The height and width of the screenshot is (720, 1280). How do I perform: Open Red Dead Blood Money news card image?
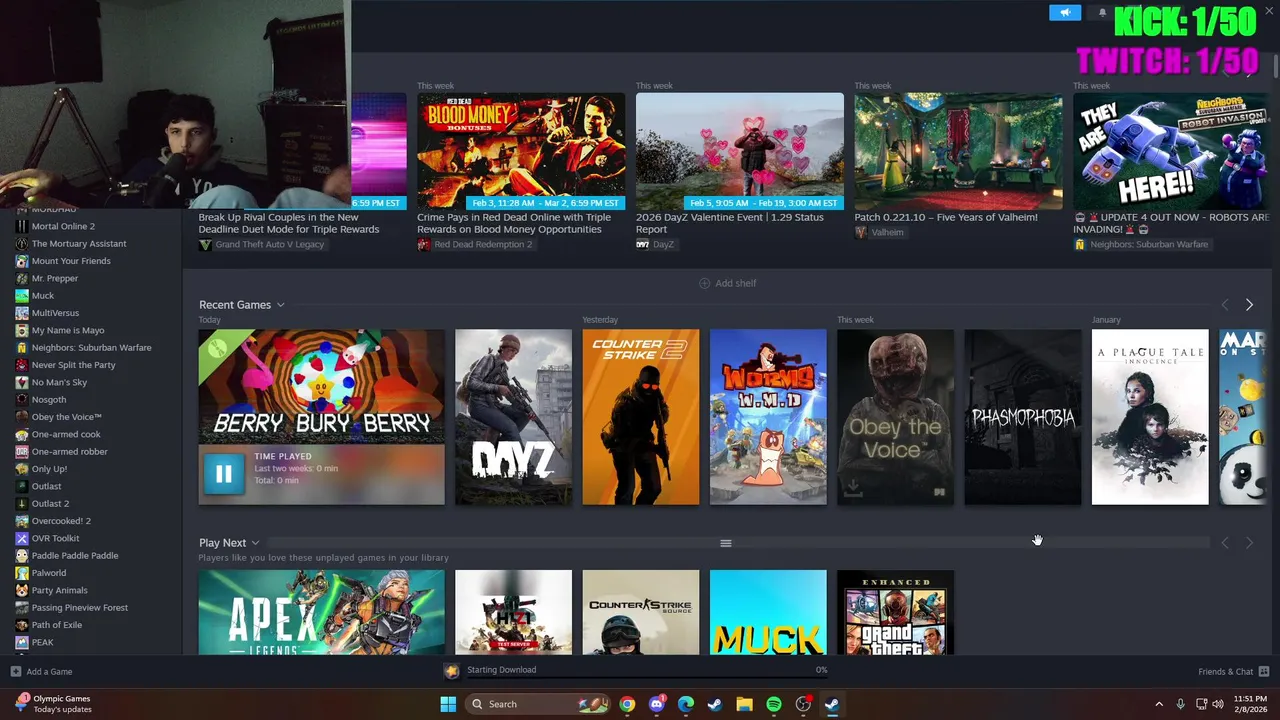coord(521,151)
